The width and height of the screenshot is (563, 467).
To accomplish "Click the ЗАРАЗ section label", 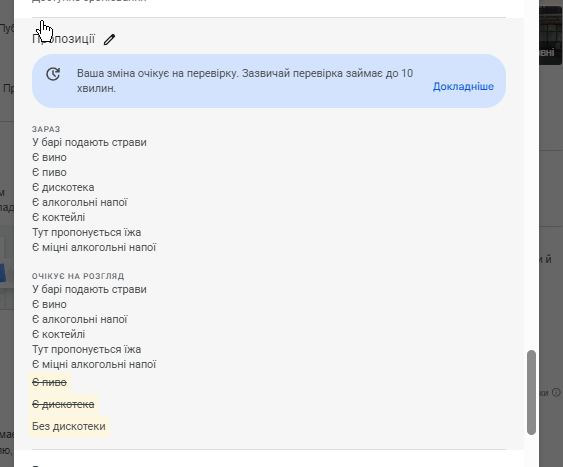I will (46, 129).
